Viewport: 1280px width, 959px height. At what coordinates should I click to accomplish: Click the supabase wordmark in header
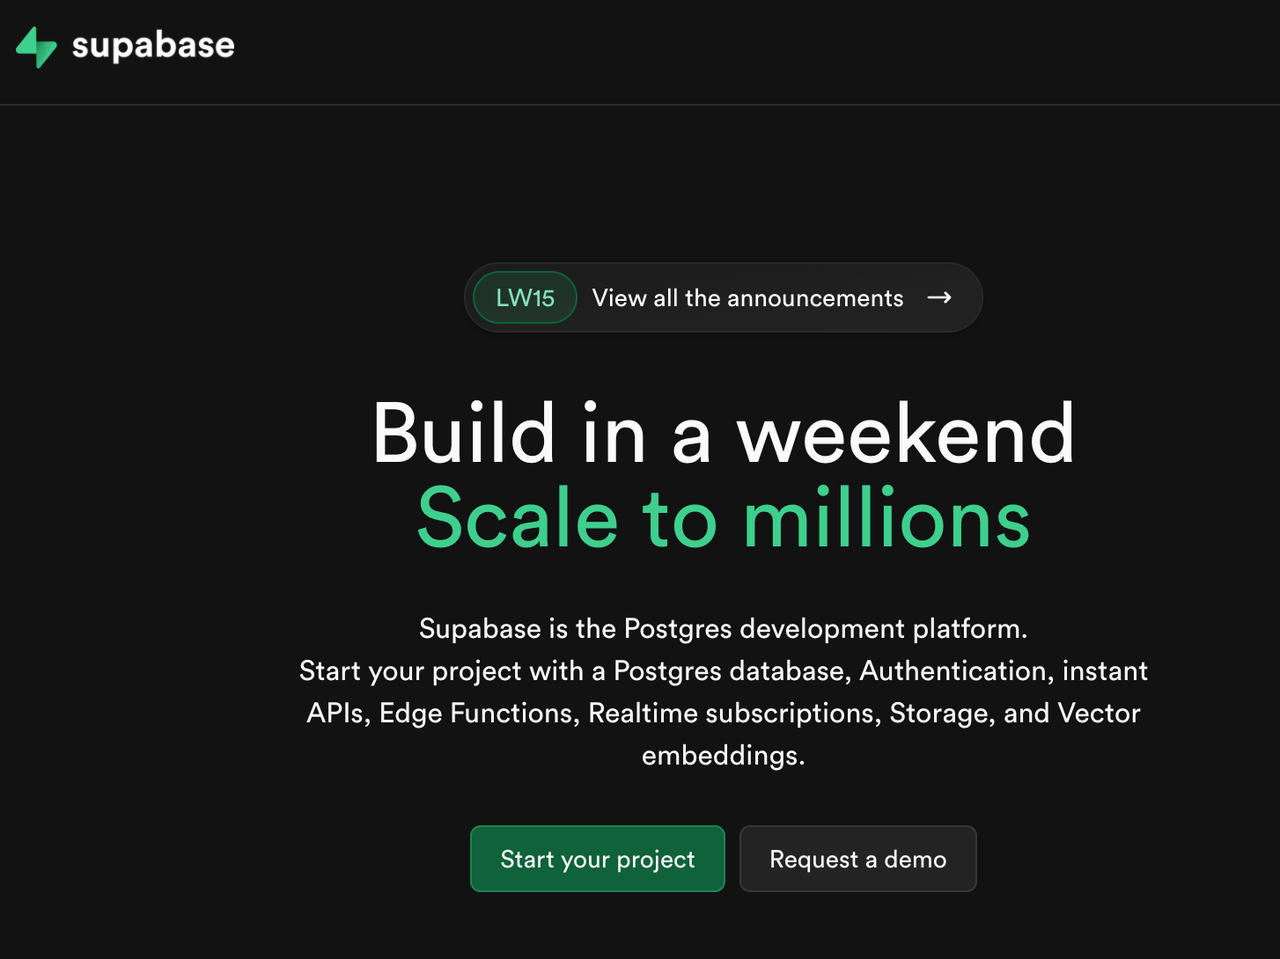pos(153,46)
